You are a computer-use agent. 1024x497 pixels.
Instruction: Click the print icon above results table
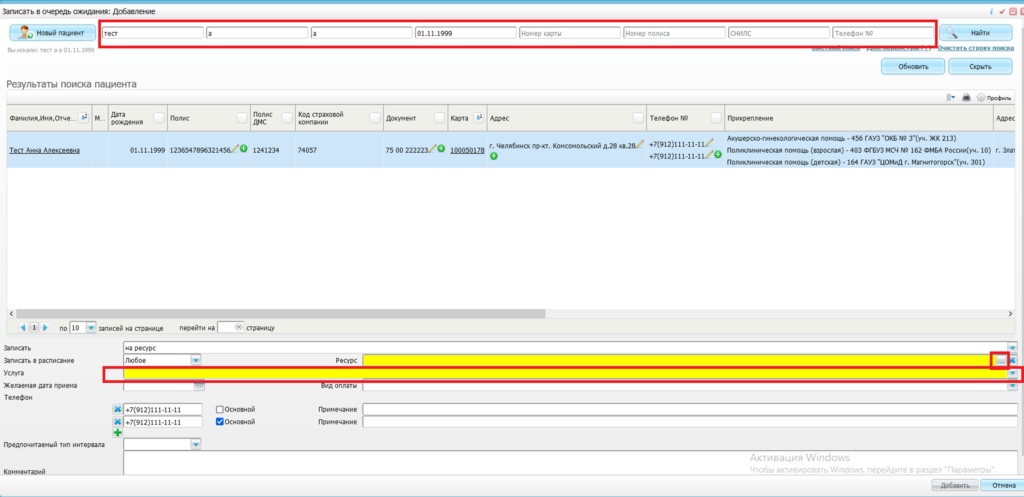point(967,97)
